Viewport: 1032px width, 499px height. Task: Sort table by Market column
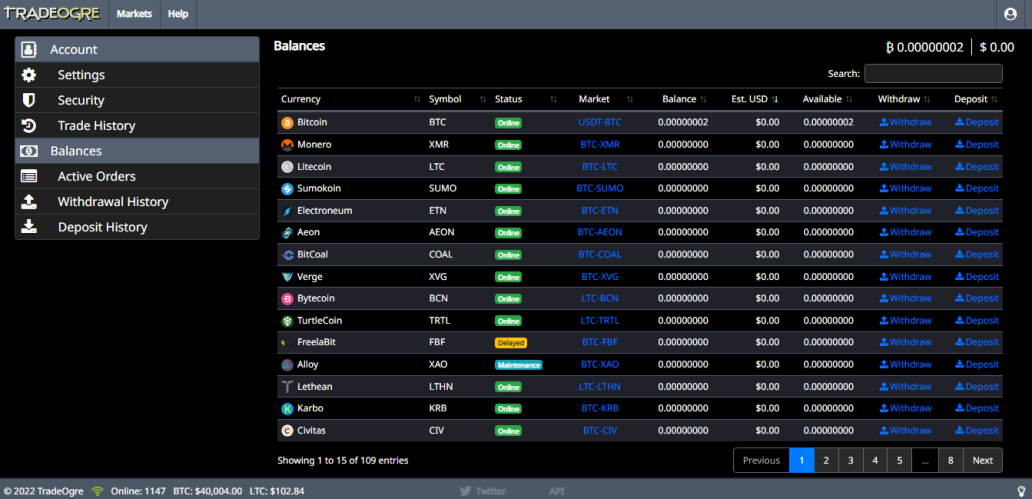pos(599,99)
